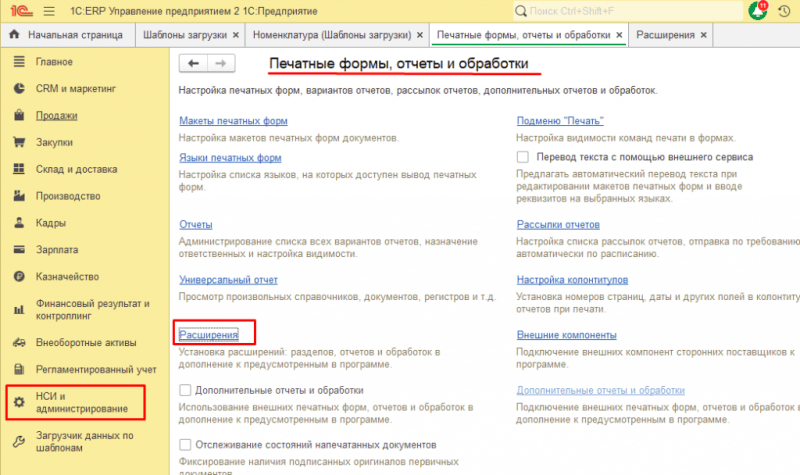
Task: Open the Расширения link
Action: 208,335
